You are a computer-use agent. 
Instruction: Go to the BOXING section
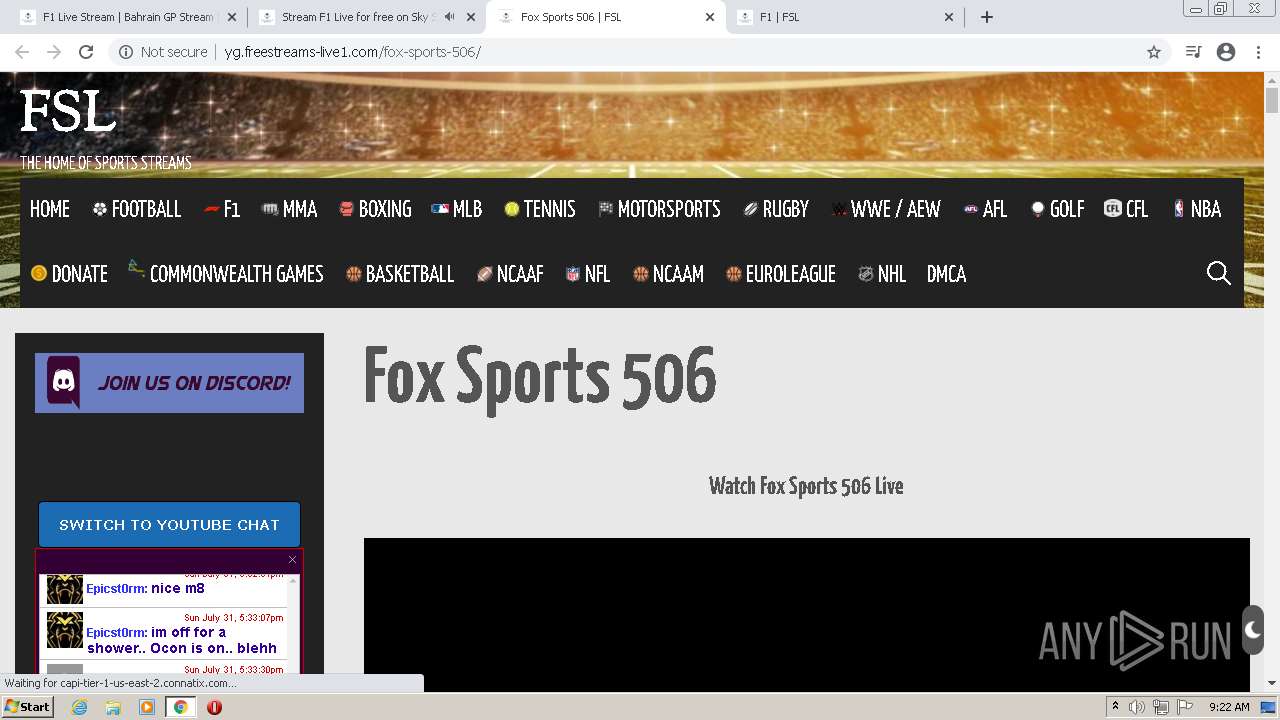375,209
